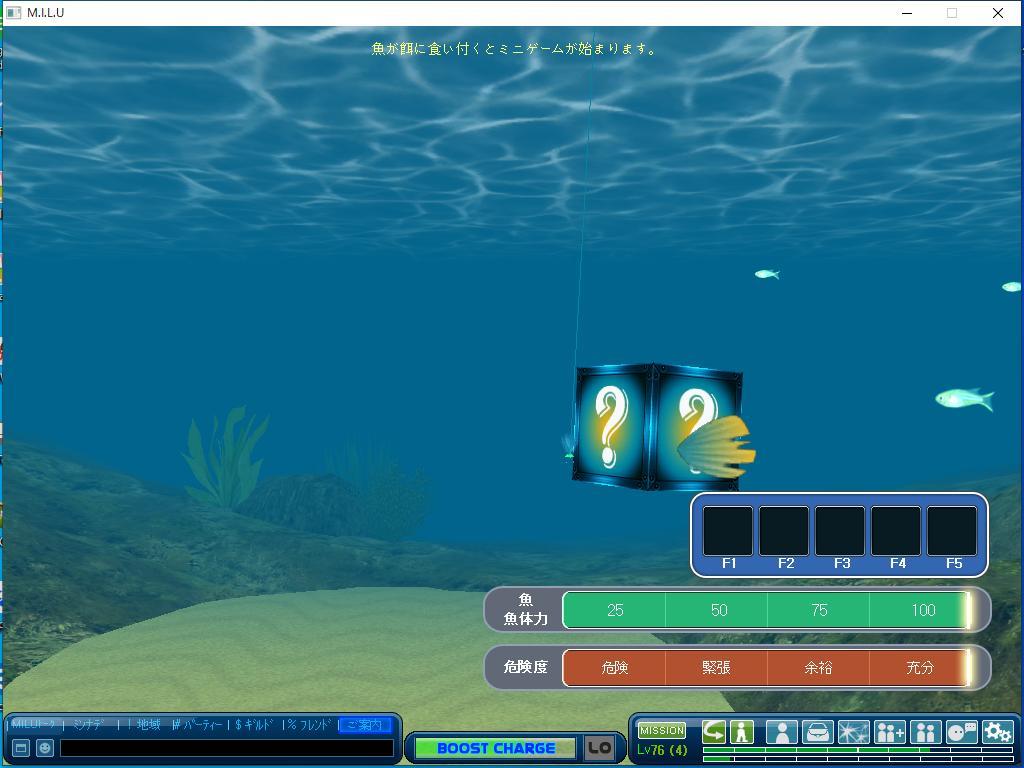Select the パーティー chat tab
This screenshot has width=1024, height=768.
[201, 725]
